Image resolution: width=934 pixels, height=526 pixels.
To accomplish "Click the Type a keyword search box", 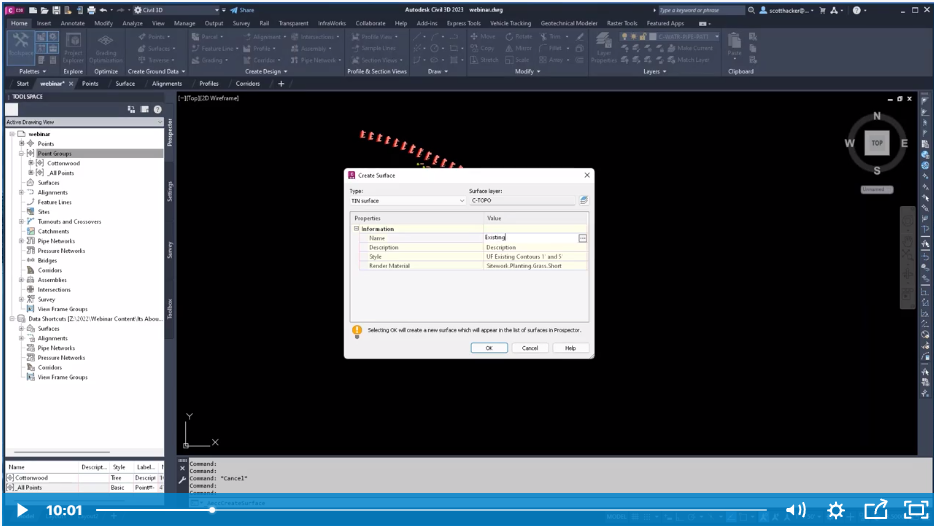I will [701, 10].
